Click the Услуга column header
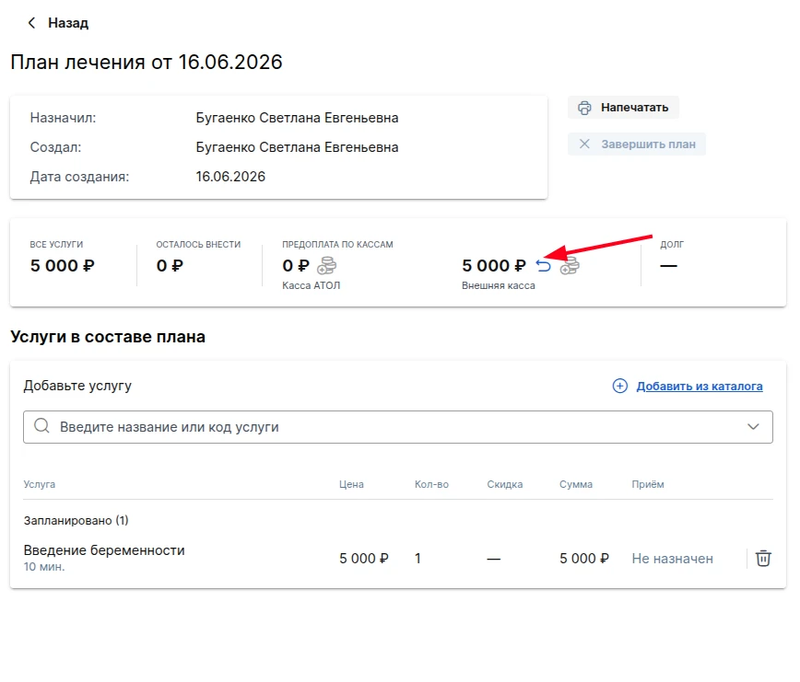The width and height of the screenshot is (800, 682). pos(39,484)
